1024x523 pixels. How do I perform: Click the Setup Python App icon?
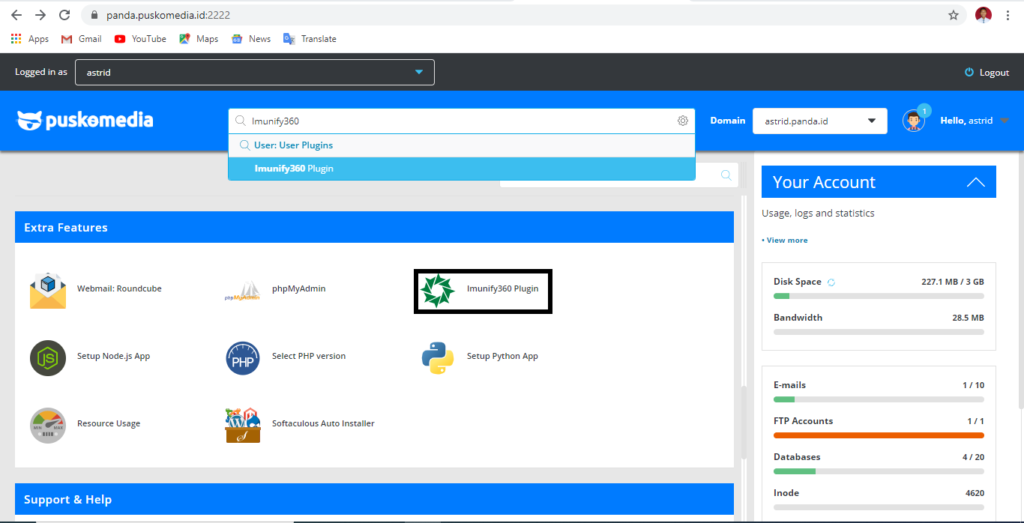437,357
